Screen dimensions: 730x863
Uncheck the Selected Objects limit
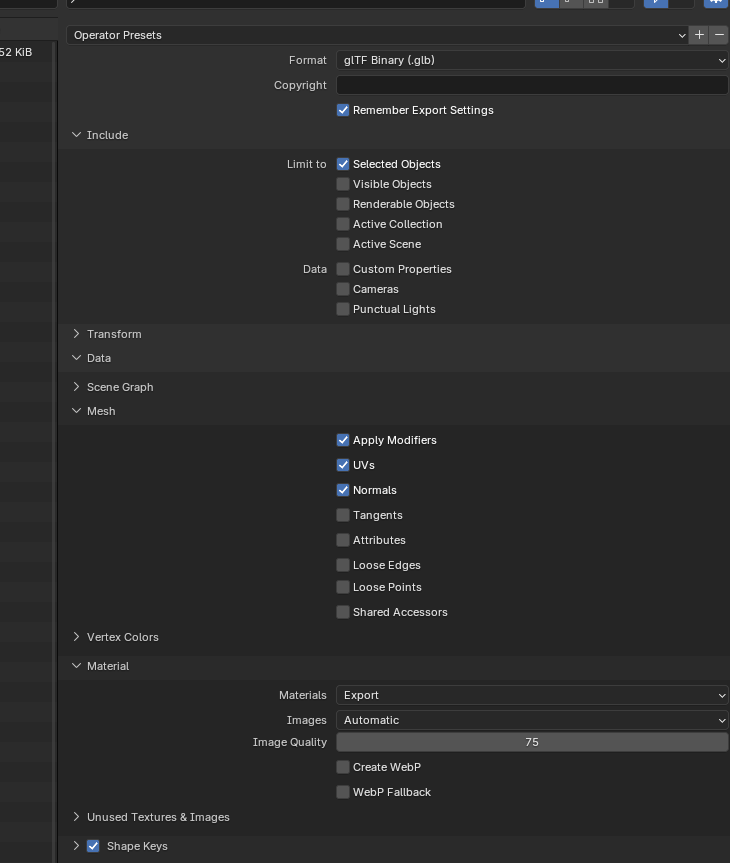click(x=343, y=164)
